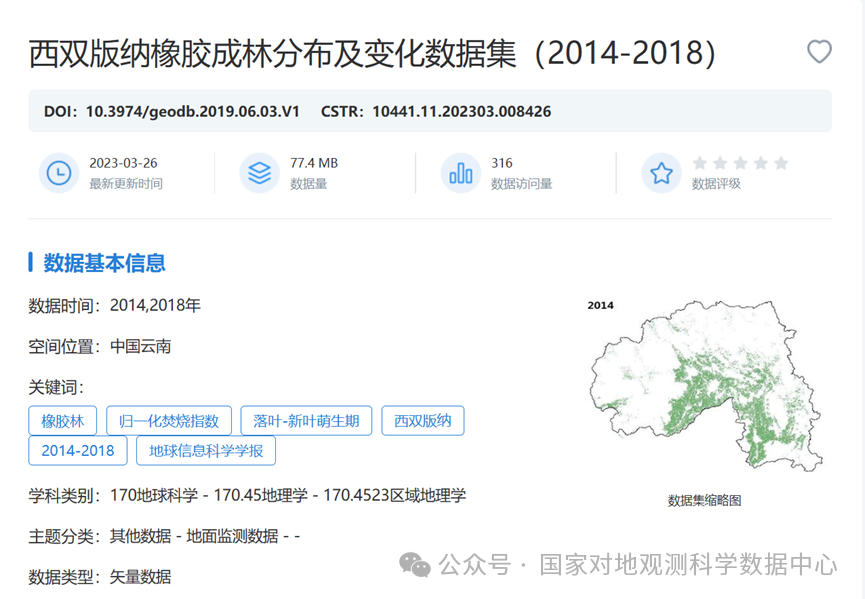The image size is (865, 599).
Task: Click the DOI 10.3974/geodb.2019.06.03.V1 text
Action: (x=172, y=111)
